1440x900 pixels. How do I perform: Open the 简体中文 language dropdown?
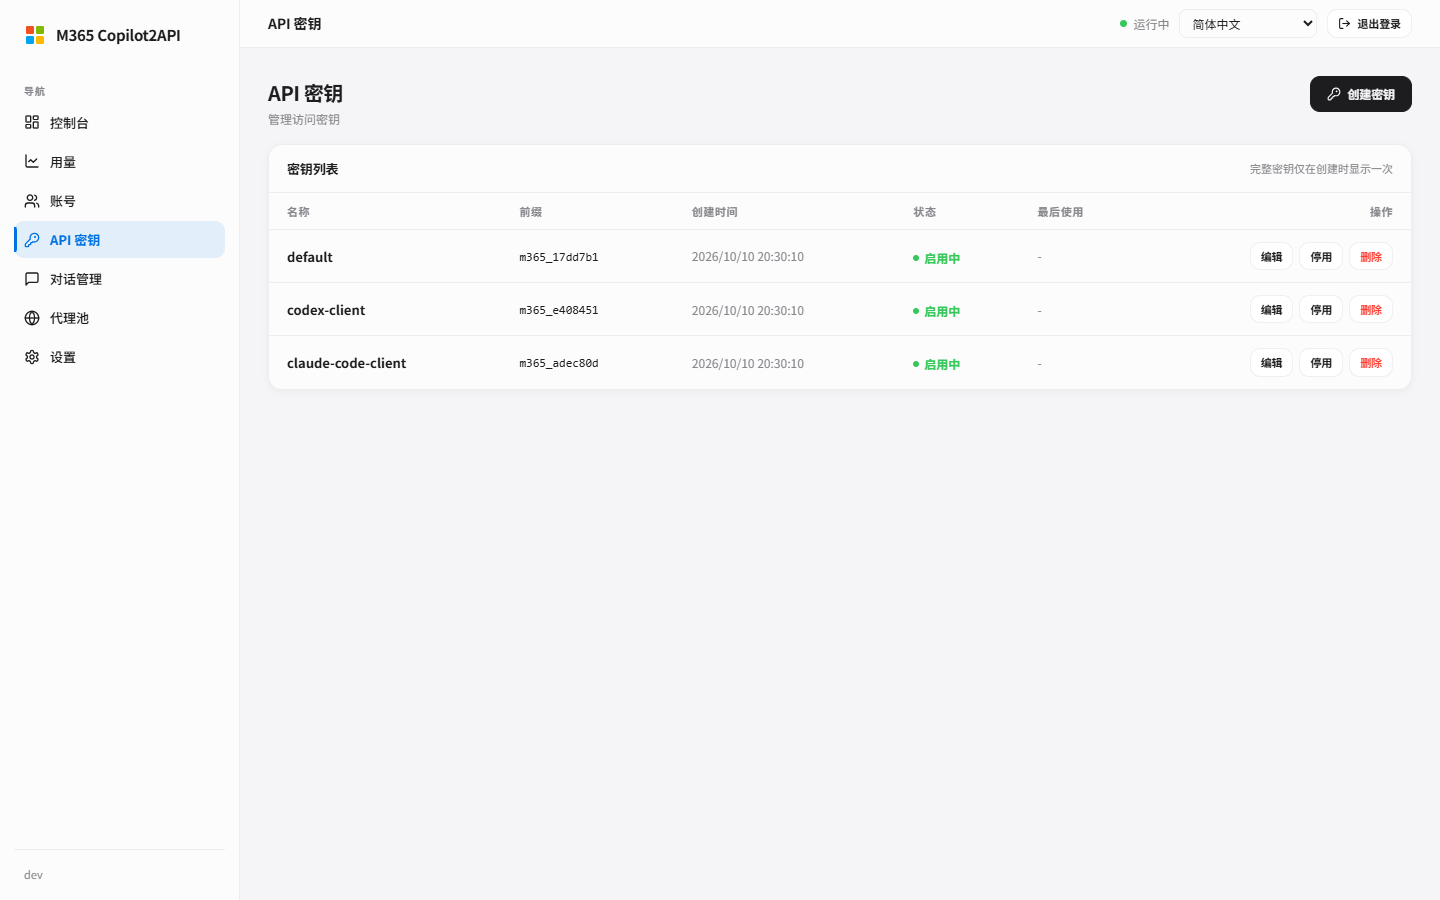(1248, 24)
